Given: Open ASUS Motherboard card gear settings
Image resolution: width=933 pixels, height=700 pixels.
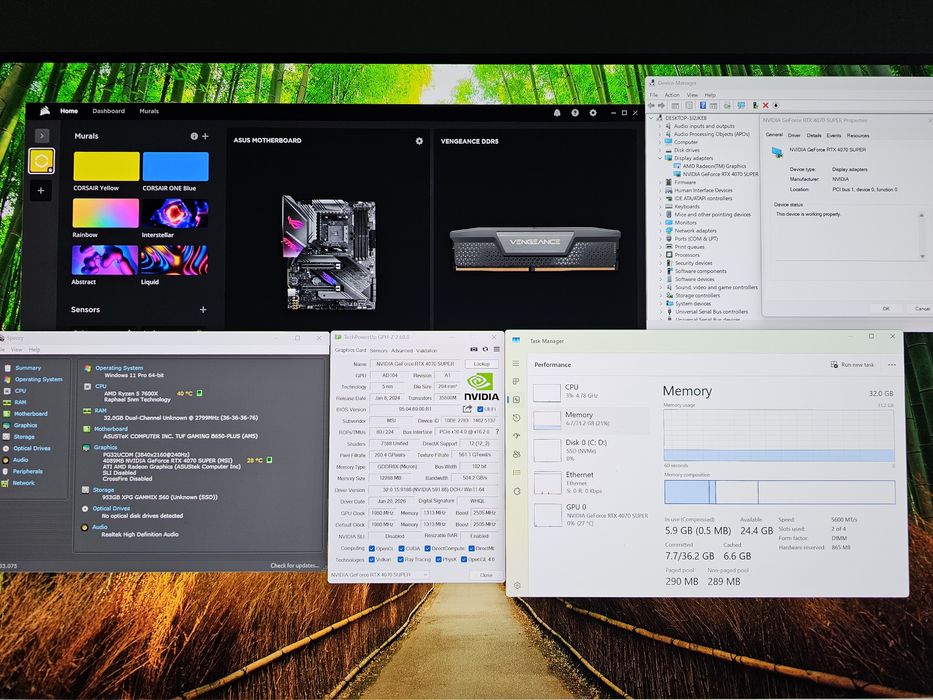Looking at the screenshot, I should click(419, 141).
